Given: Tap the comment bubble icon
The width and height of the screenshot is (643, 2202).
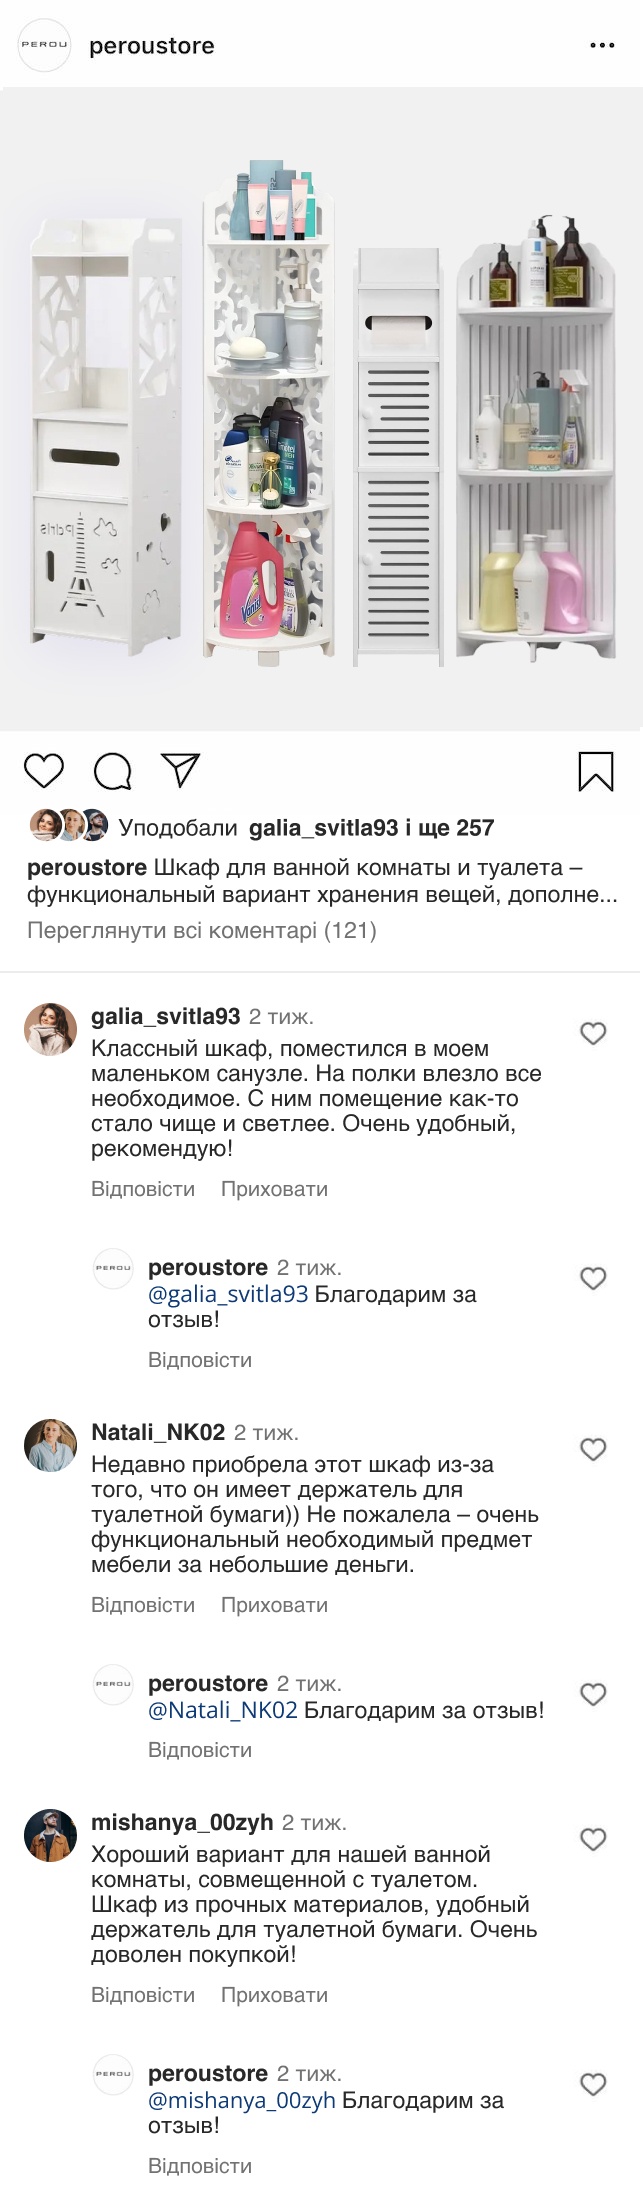Looking at the screenshot, I should 113,771.
